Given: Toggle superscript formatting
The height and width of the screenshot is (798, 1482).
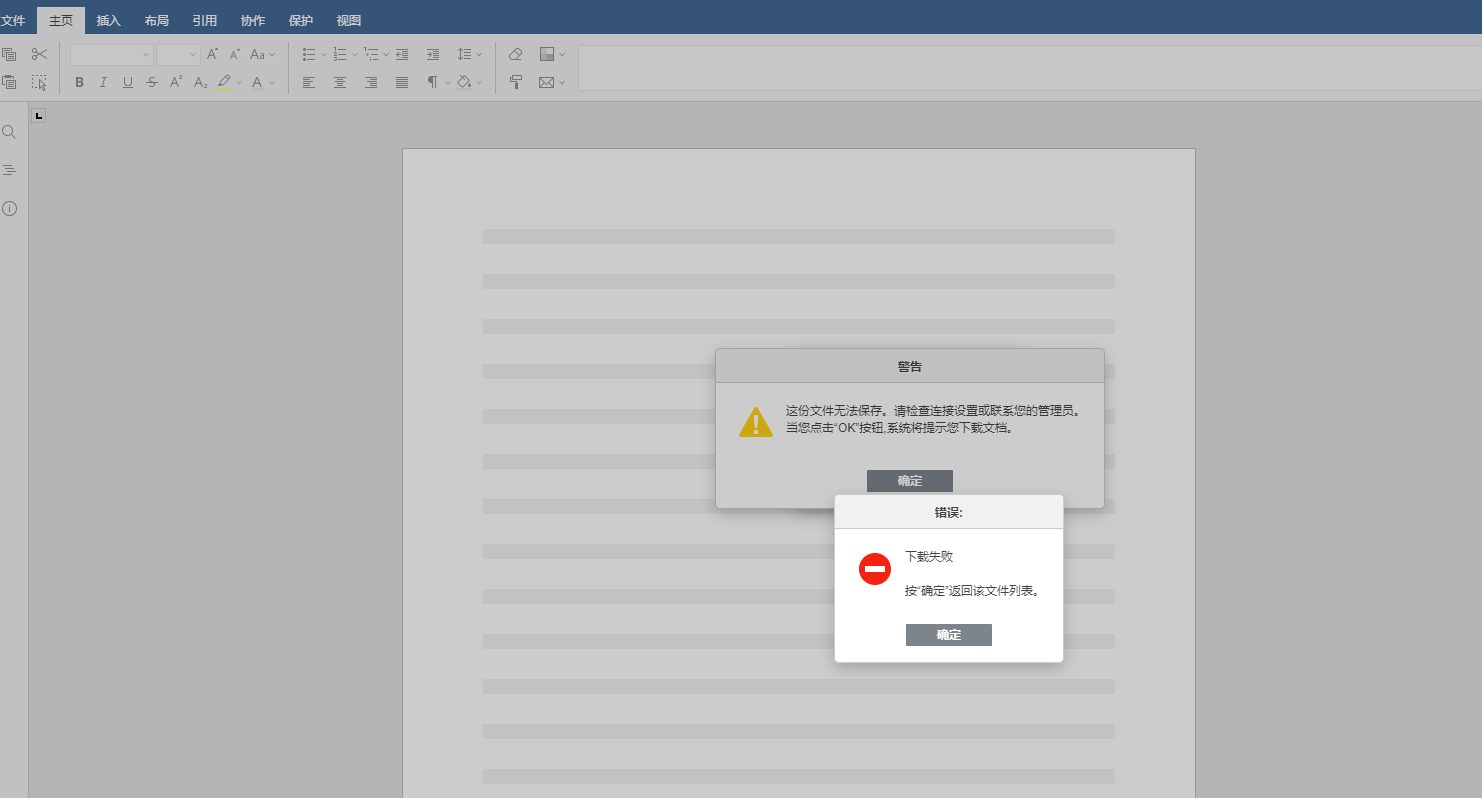Looking at the screenshot, I should (176, 82).
